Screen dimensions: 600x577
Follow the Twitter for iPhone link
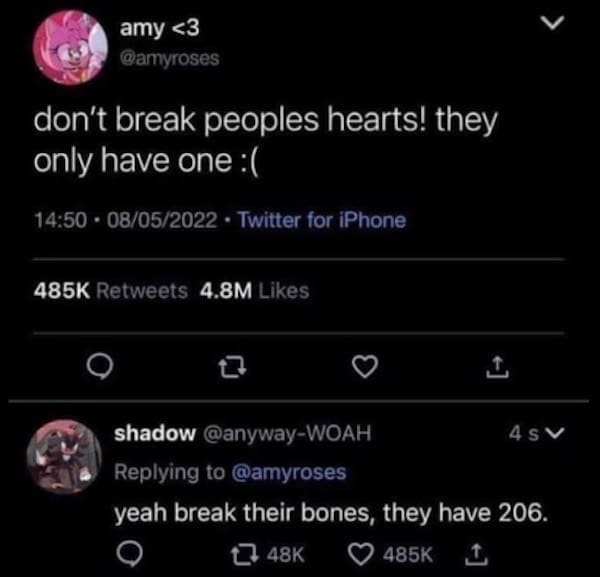[x=322, y=220]
